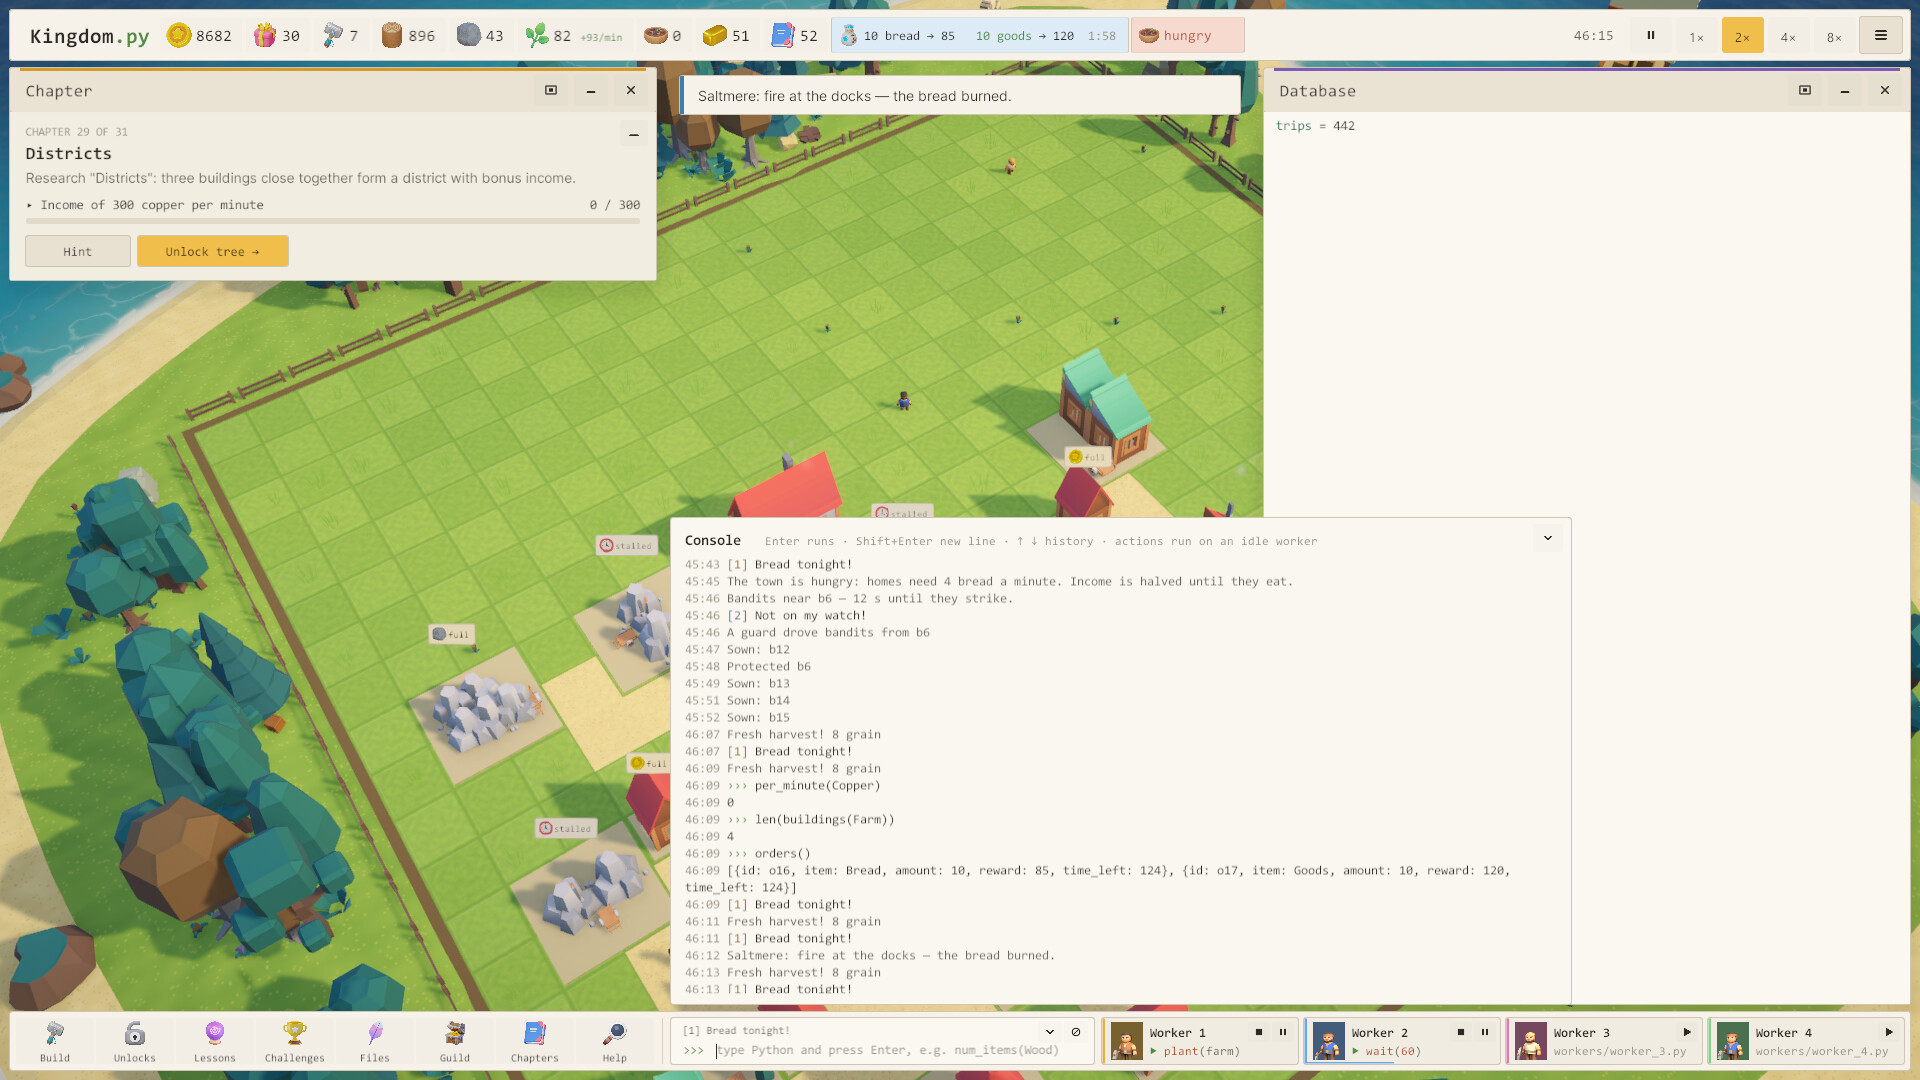Open the Help magnifier panel
The image size is (1920, 1080).
[615, 1041]
